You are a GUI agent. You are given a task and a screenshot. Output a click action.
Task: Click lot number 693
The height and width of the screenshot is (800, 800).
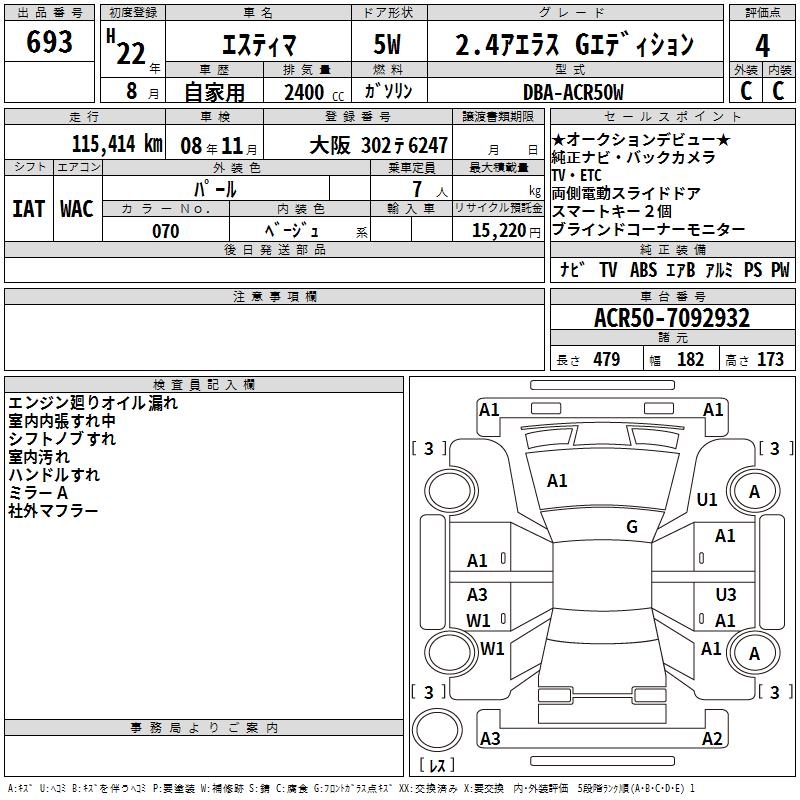(x=49, y=41)
